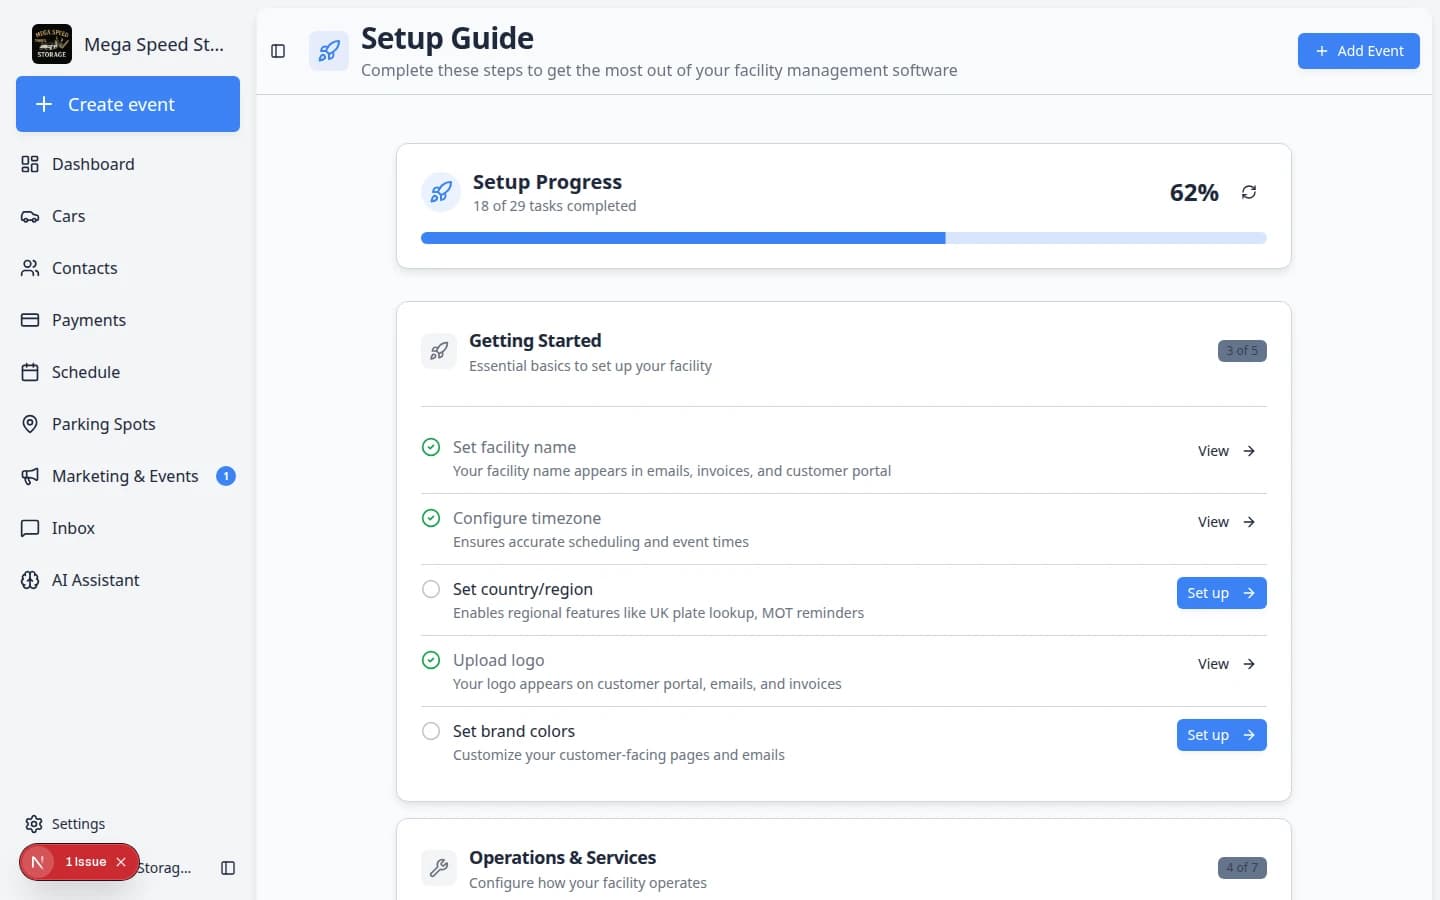Click the Cars car icon
1440x900 pixels.
[30, 216]
